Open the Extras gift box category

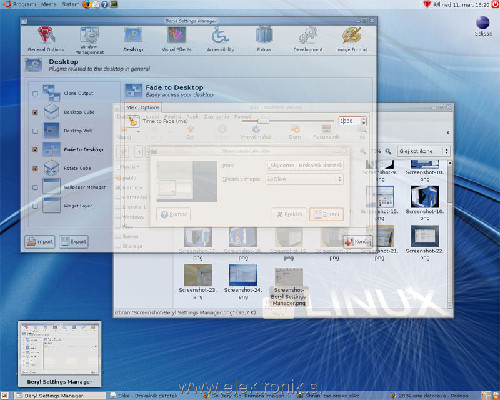[x=264, y=35]
